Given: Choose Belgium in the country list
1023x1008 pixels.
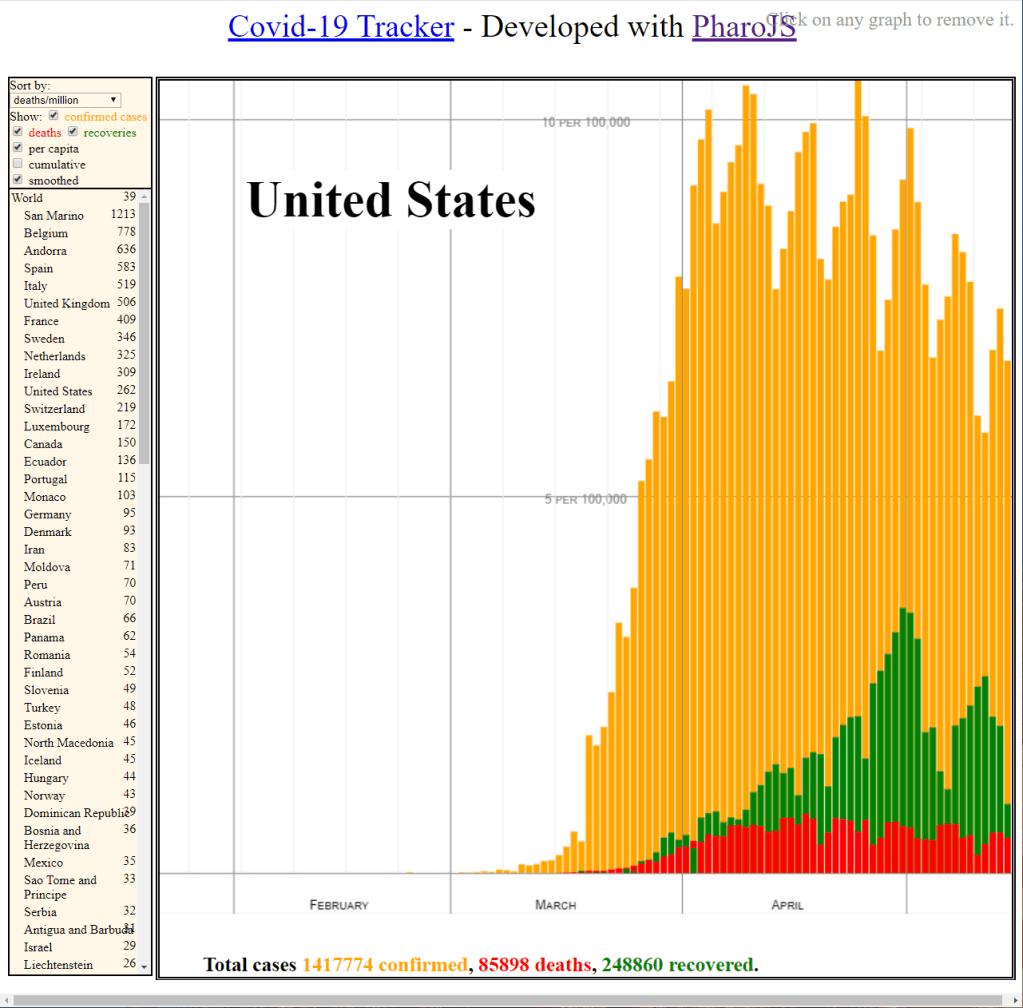Looking at the screenshot, I should coord(46,233).
